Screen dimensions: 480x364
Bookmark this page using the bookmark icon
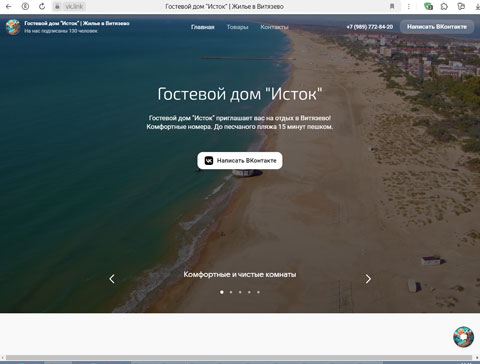392,6
